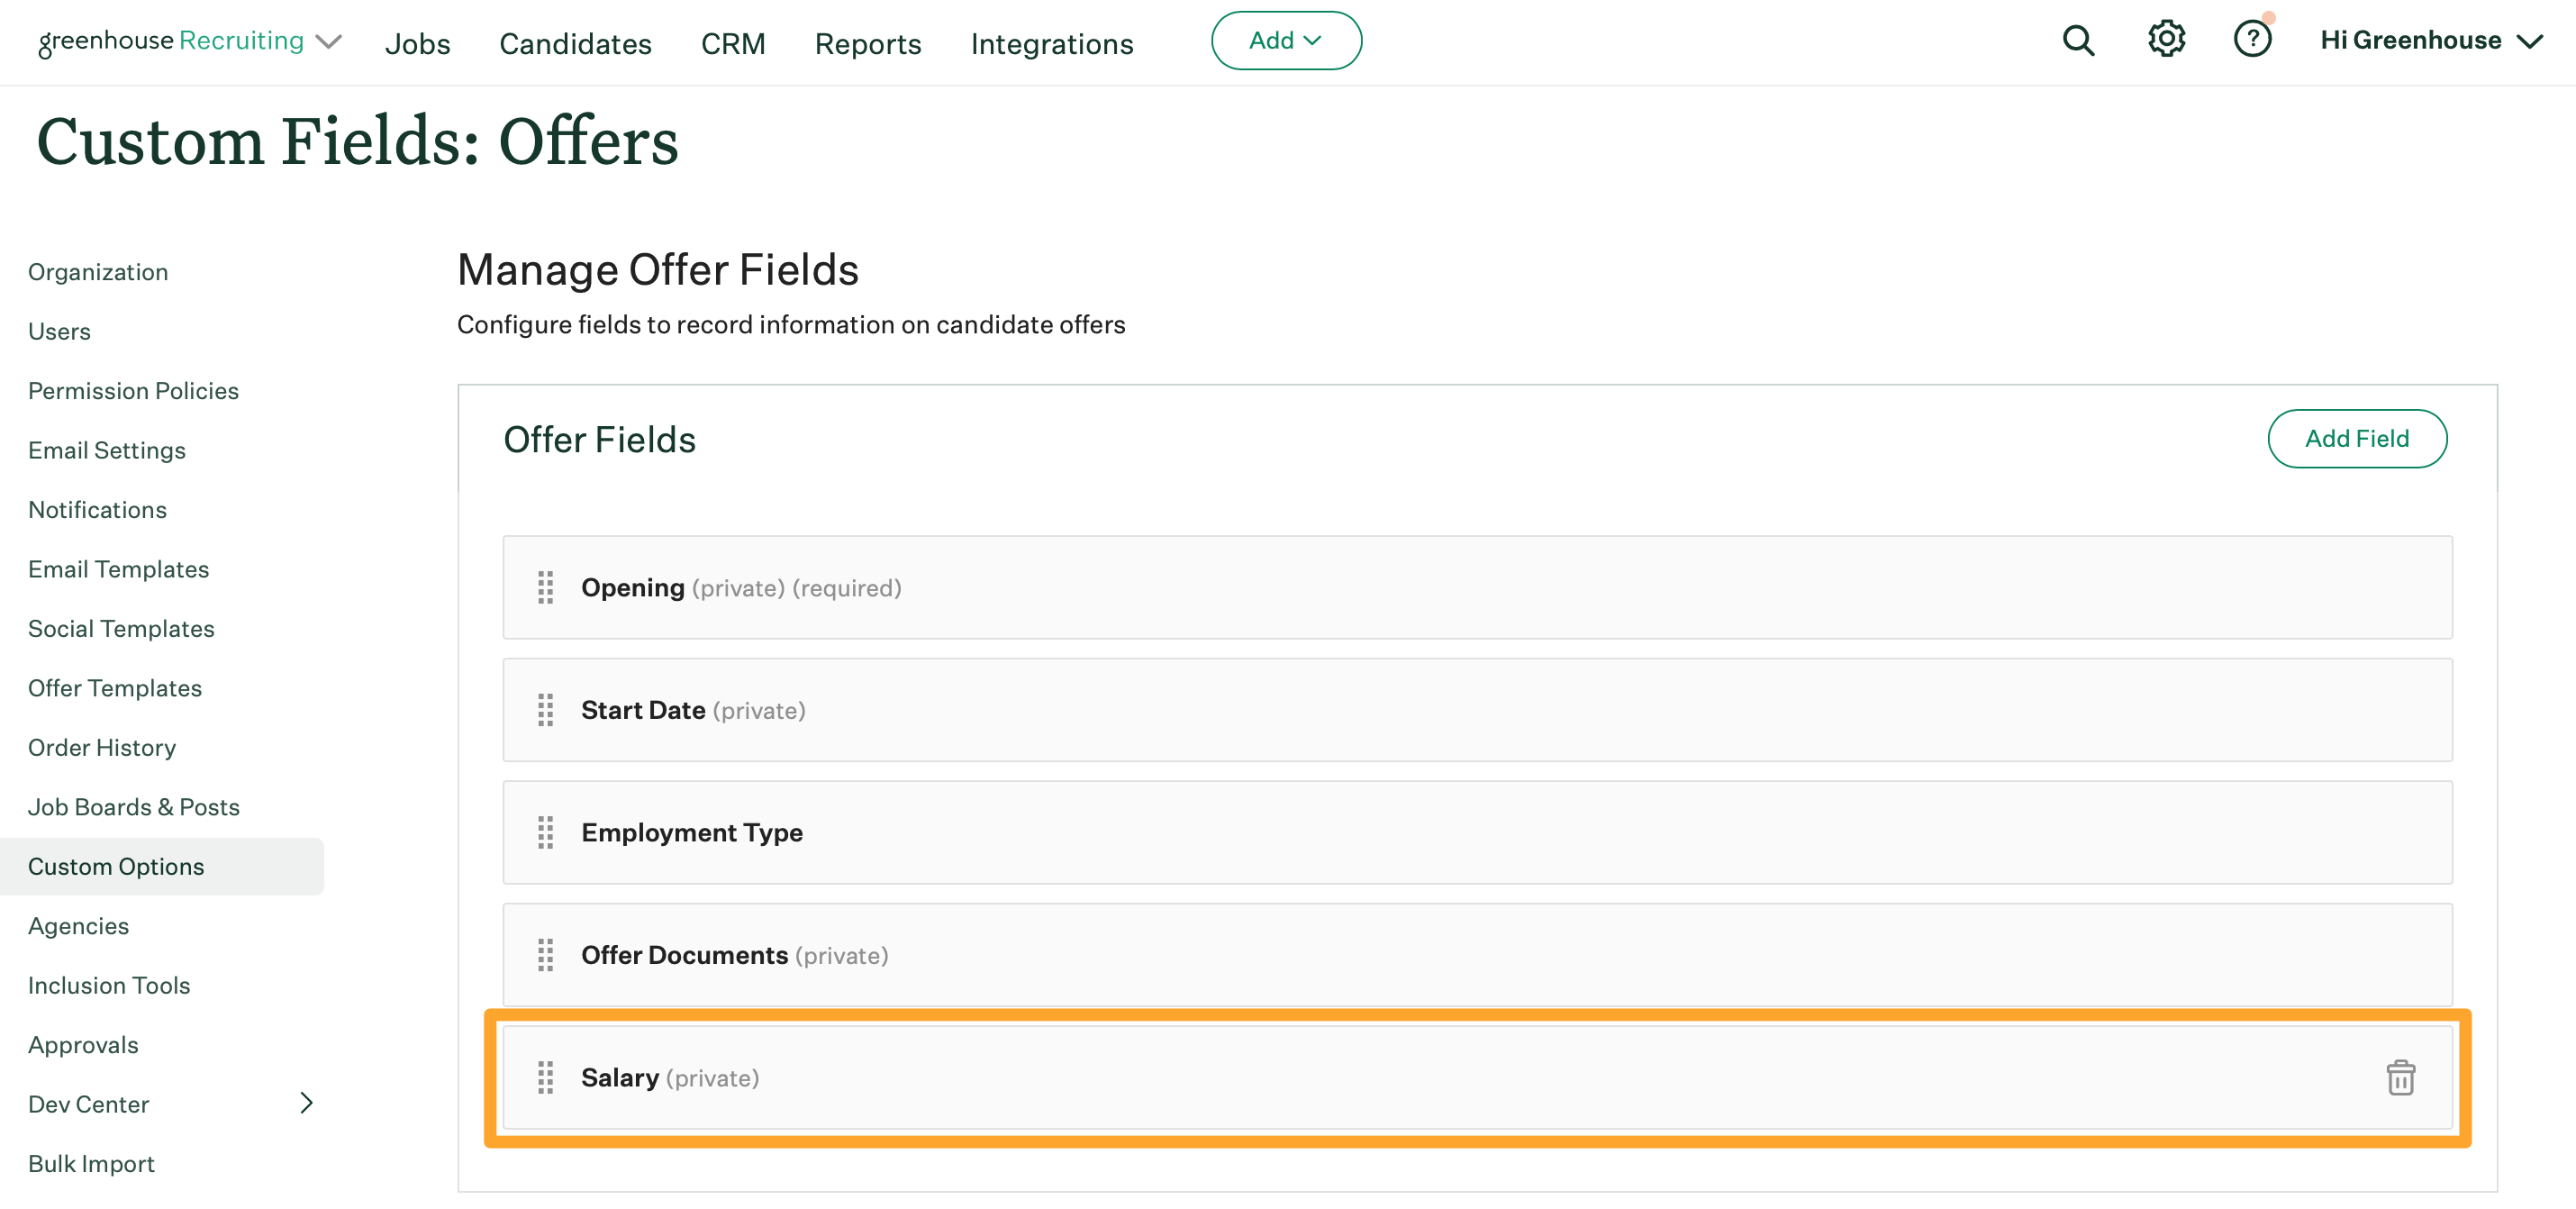The width and height of the screenshot is (2576, 1209).
Task: Click the Salary field drag handle
Action: (545, 1077)
